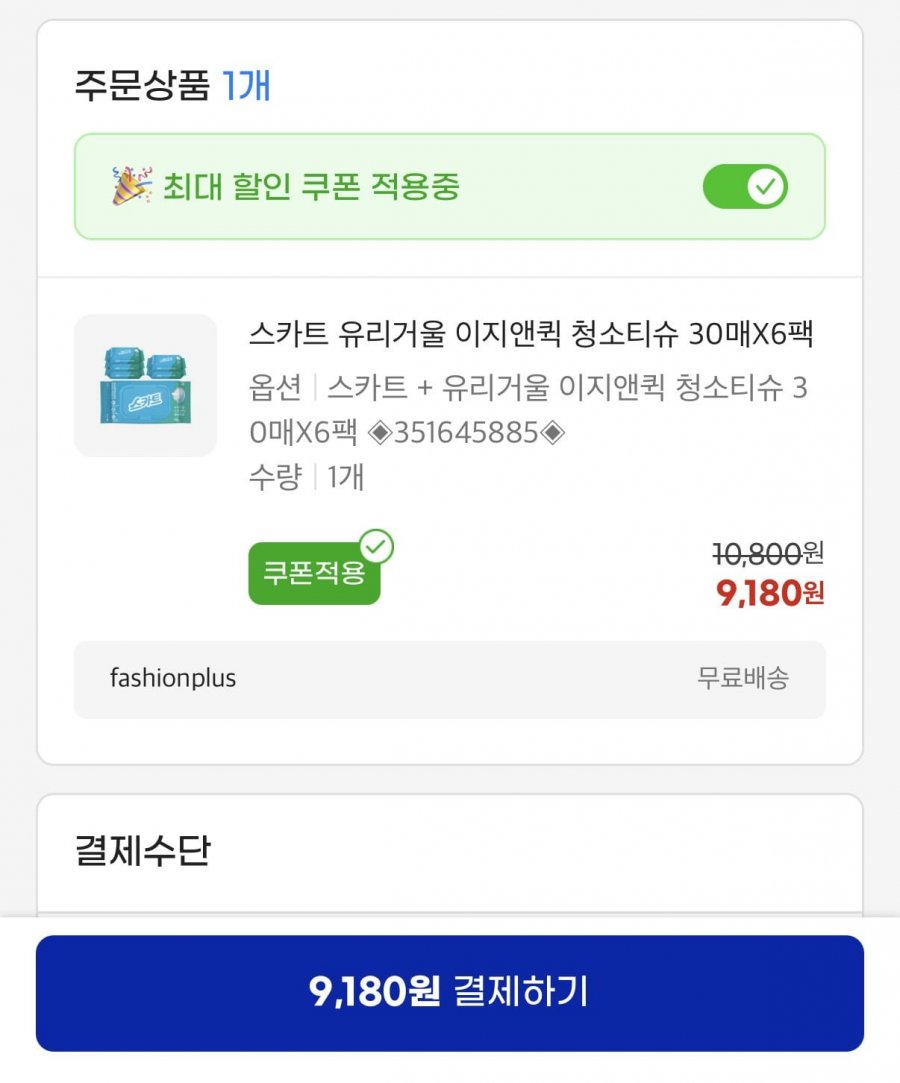This screenshot has width=900, height=1083.
Task: Expand the 결제수단 payment section
Action: [143, 851]
